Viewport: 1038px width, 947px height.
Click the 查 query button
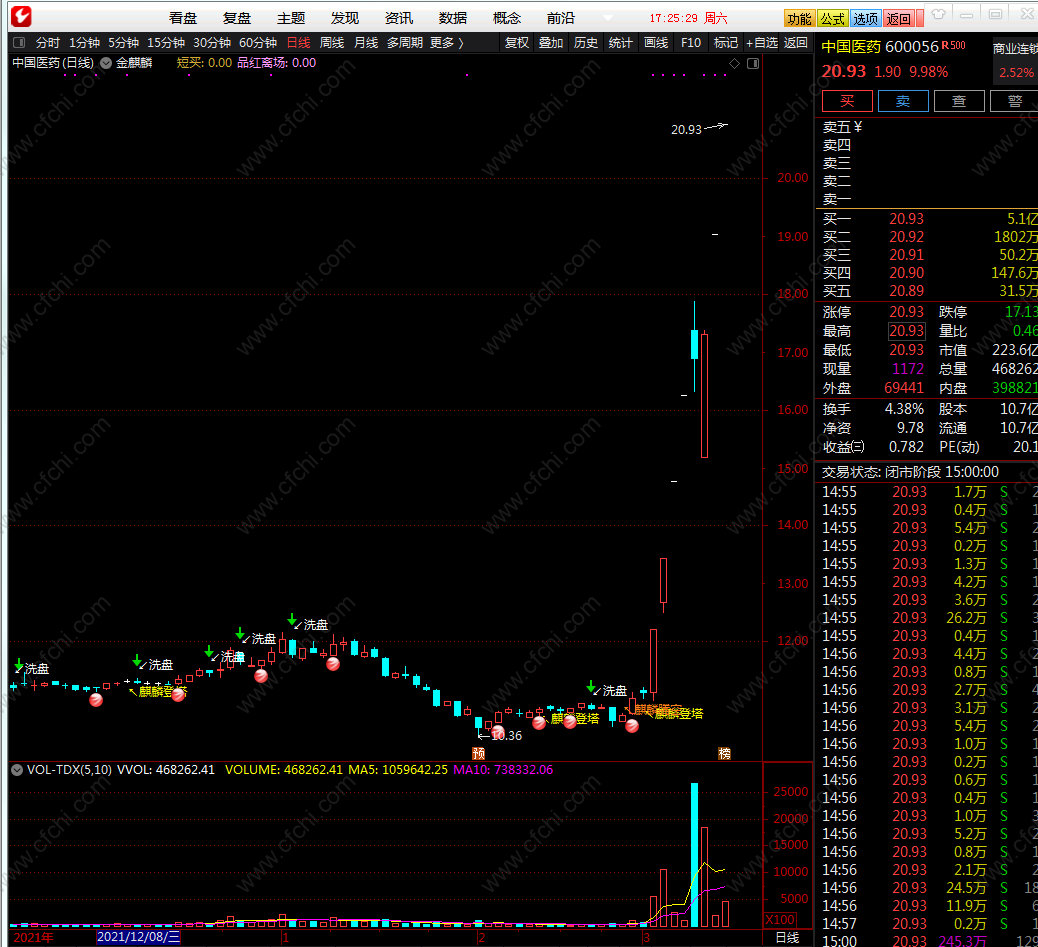[x=959, y=101]
